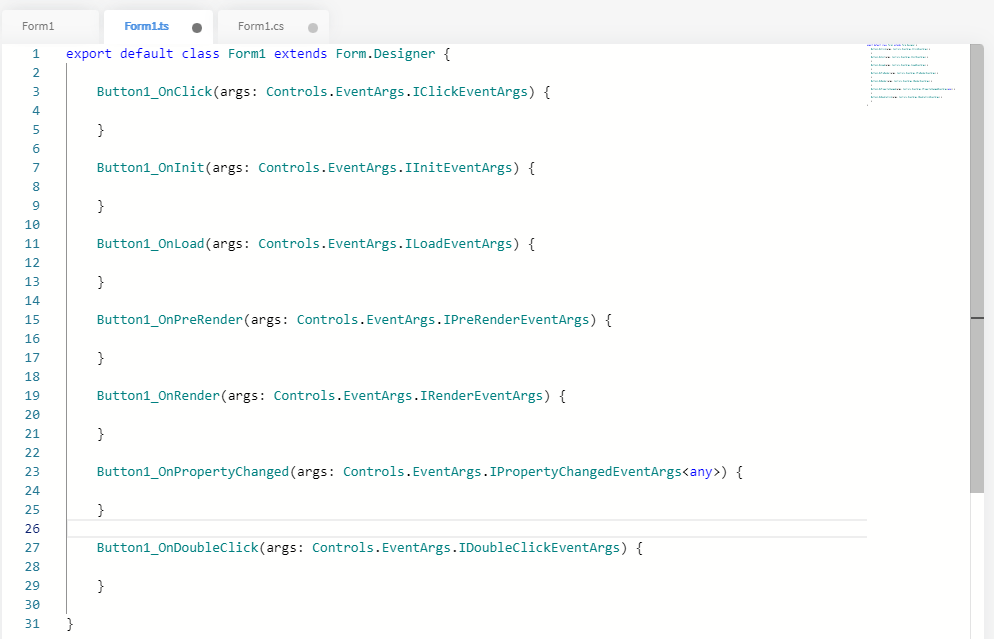
Task: Click the IClickEventArgs type name
Action: 470,92
